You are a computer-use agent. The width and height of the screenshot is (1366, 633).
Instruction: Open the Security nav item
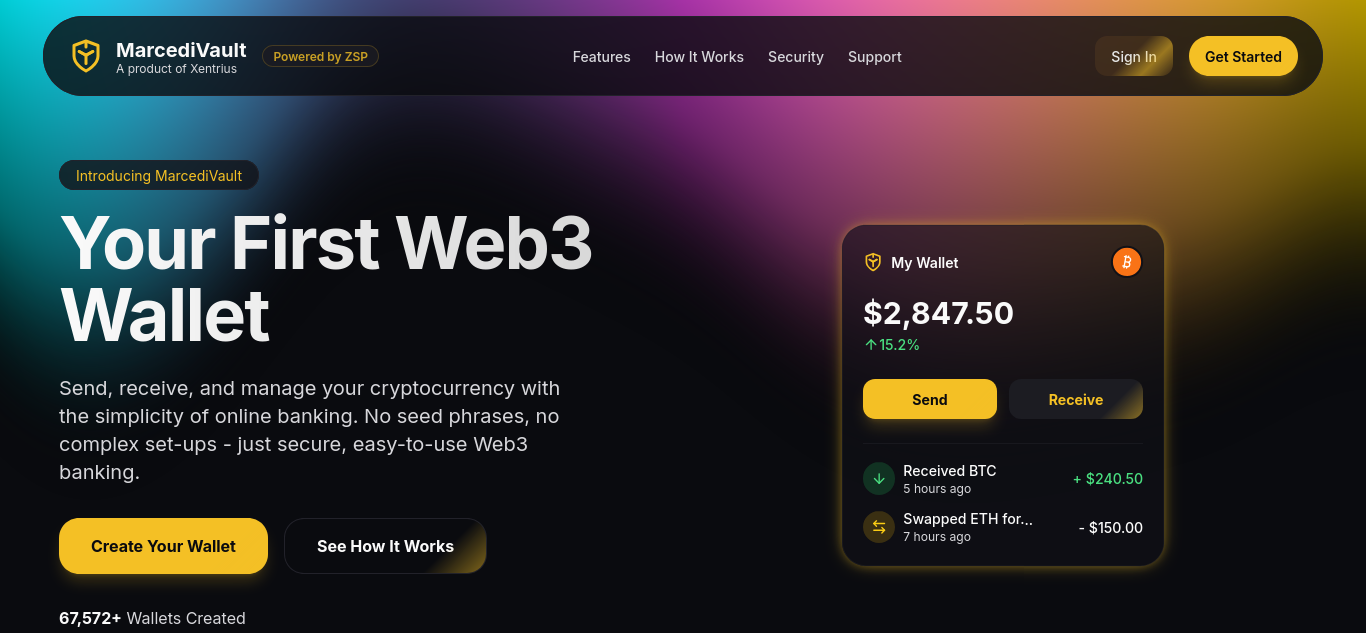[x=796, y=57]
